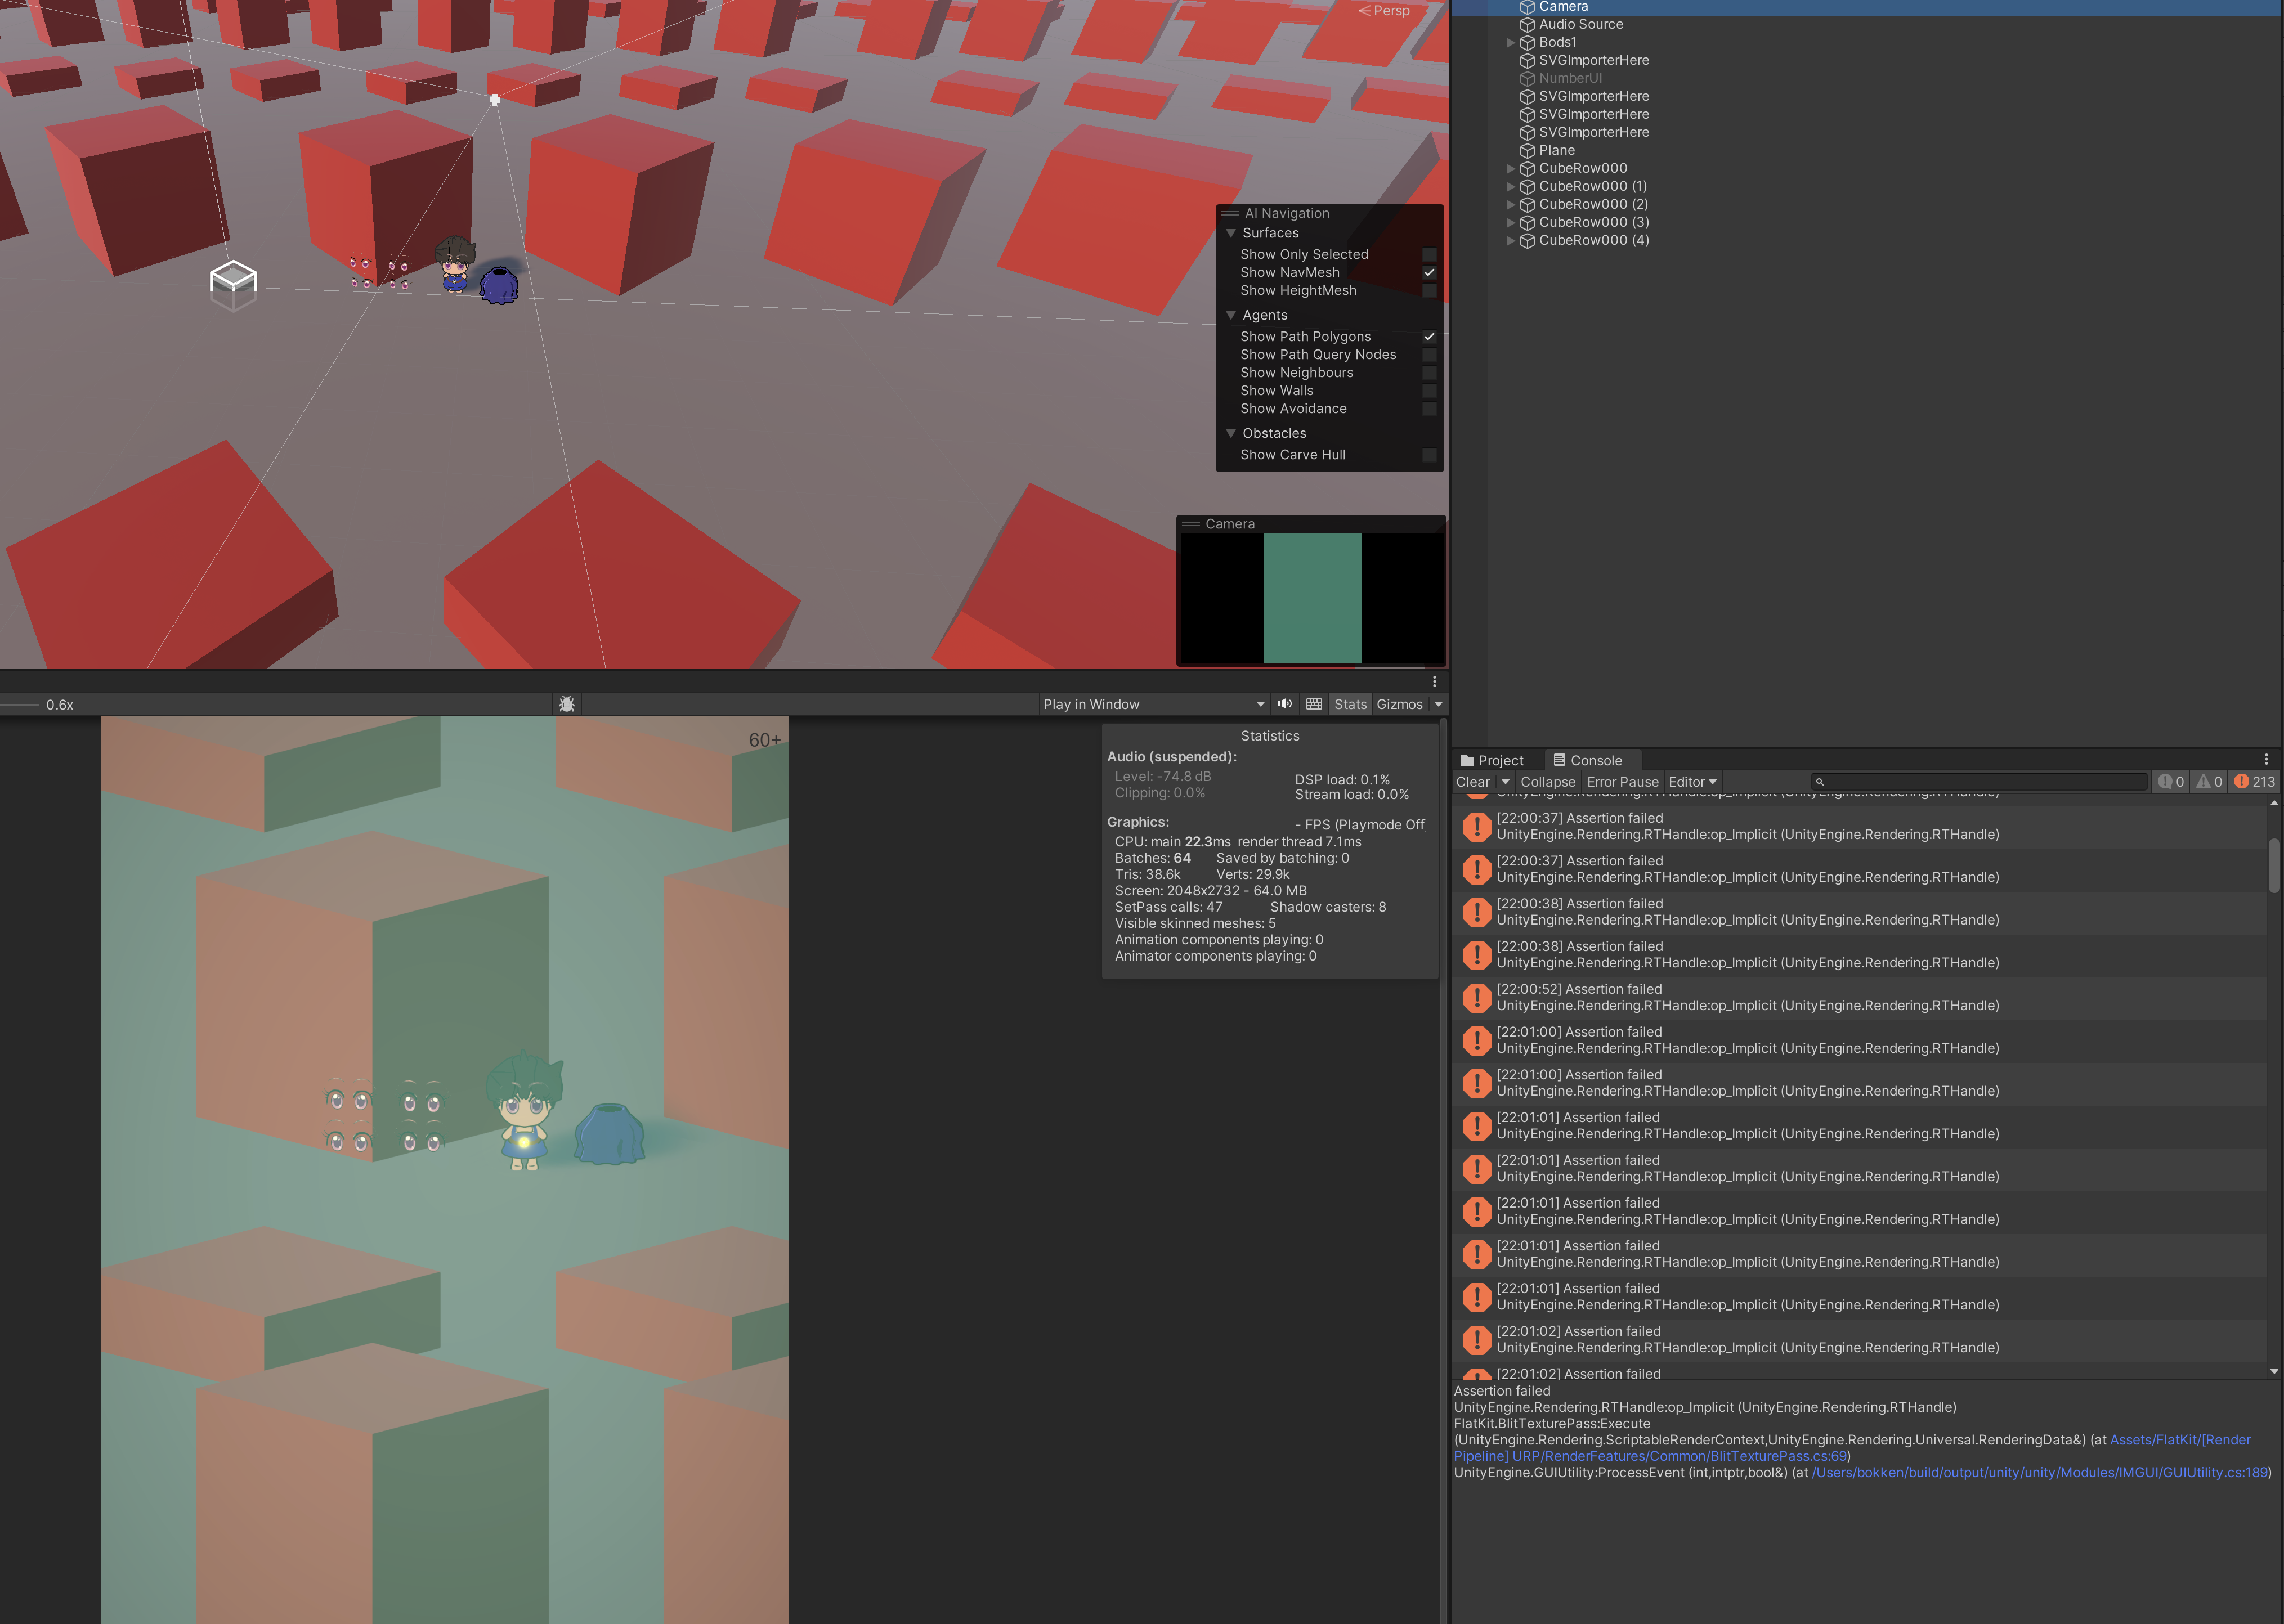
Task: Filter console by info messages
Action: point(2170,781)
